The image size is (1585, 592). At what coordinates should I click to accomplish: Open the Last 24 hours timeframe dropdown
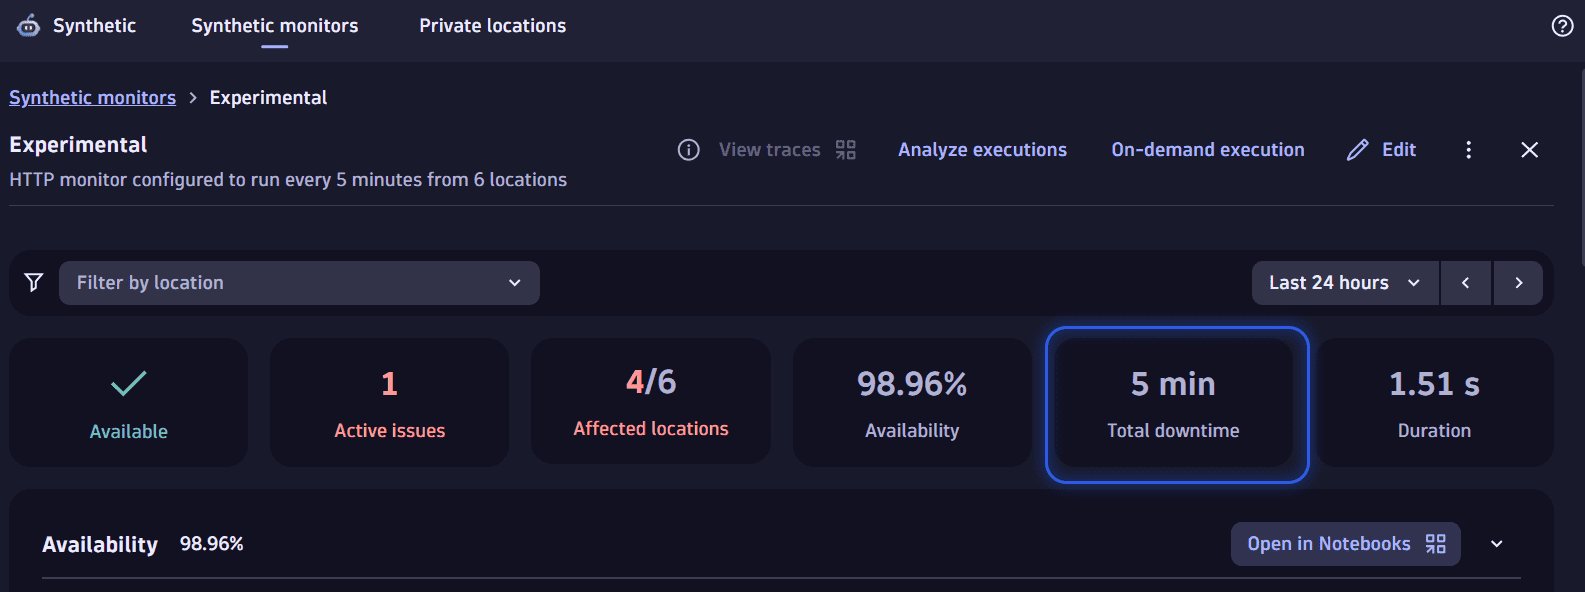(x=1345, y=283)
